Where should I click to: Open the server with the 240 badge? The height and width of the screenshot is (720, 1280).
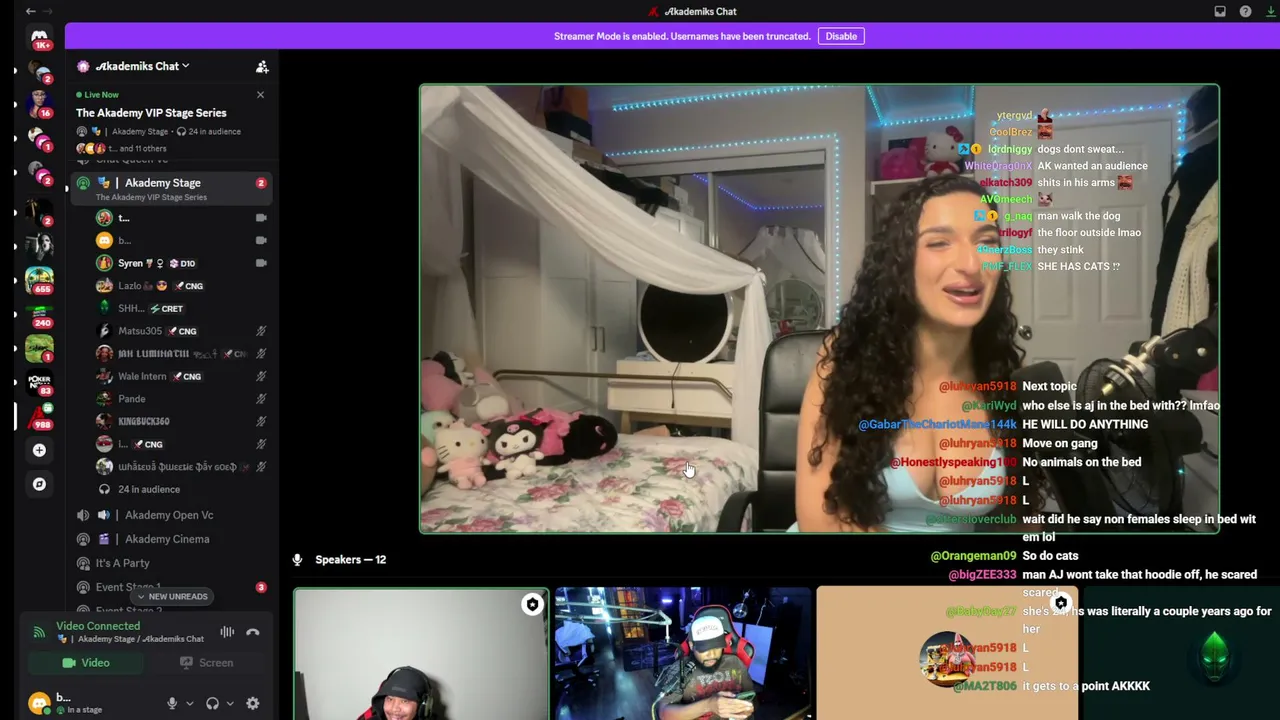pos(39,315)
